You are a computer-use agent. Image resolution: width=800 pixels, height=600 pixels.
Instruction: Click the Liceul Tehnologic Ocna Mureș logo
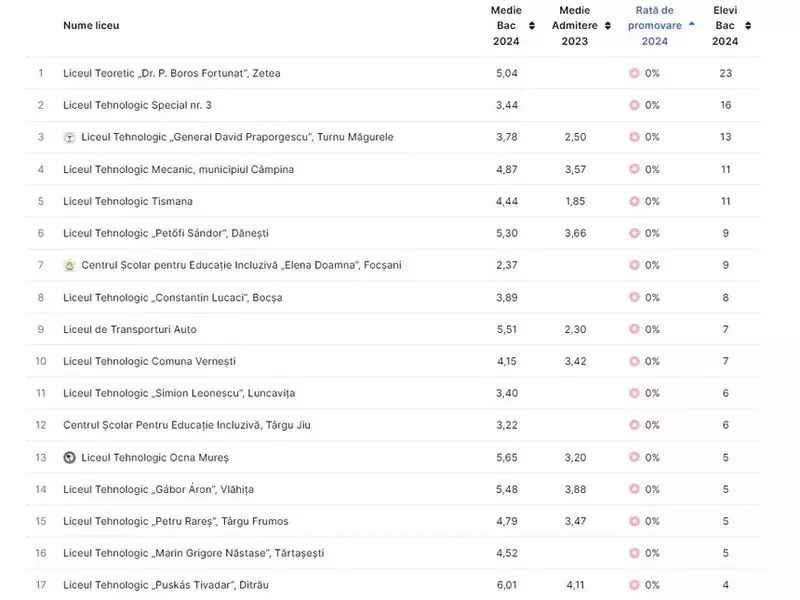(69, 457)
